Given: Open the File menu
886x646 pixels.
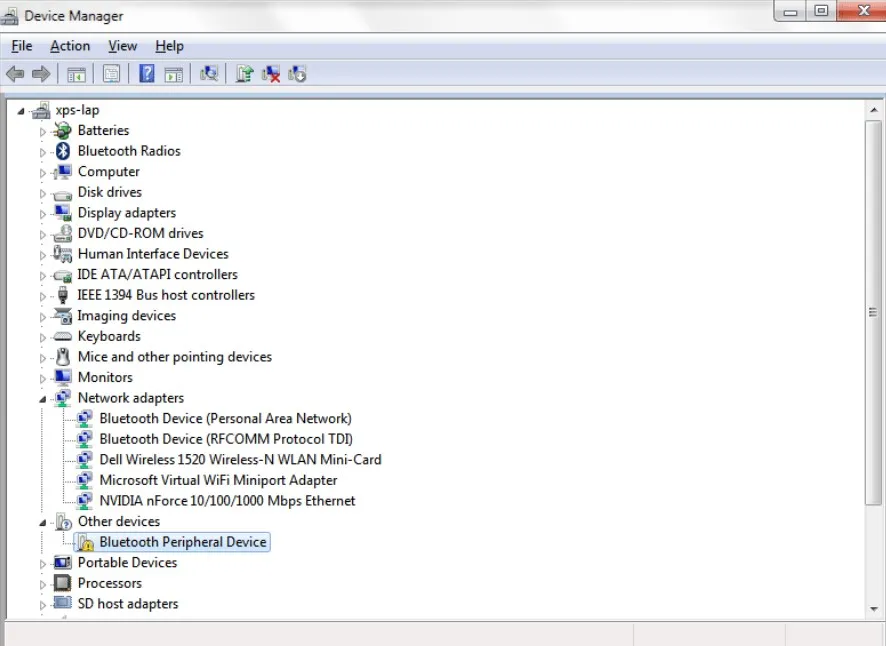Looking at the screenshot, I should click(22, 46).
